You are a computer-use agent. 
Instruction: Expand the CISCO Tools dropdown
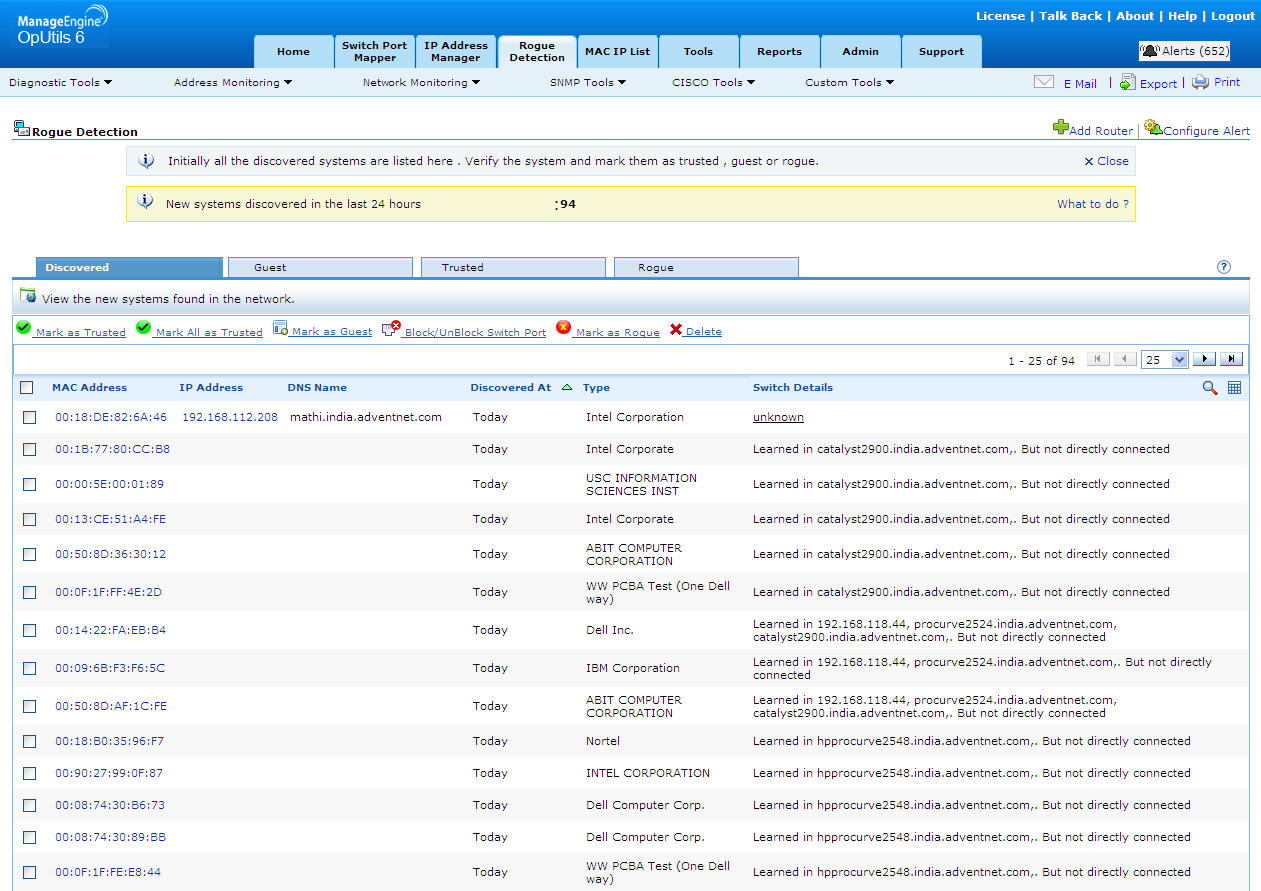(x=713, y=83)
